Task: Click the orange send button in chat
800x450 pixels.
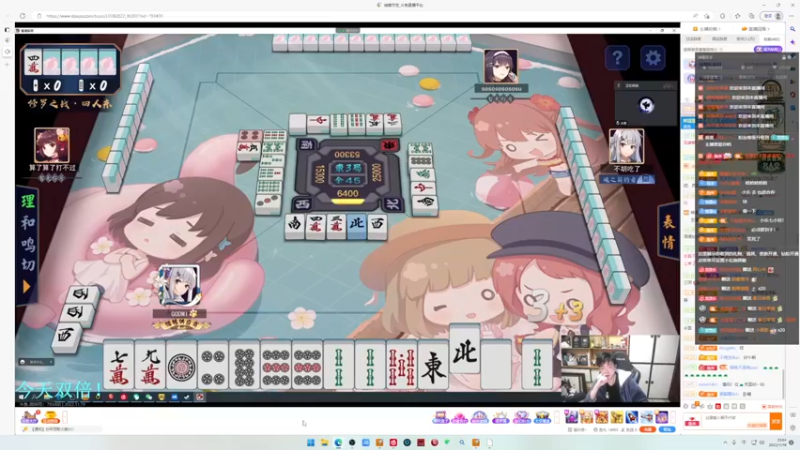Action: (776, 421)
